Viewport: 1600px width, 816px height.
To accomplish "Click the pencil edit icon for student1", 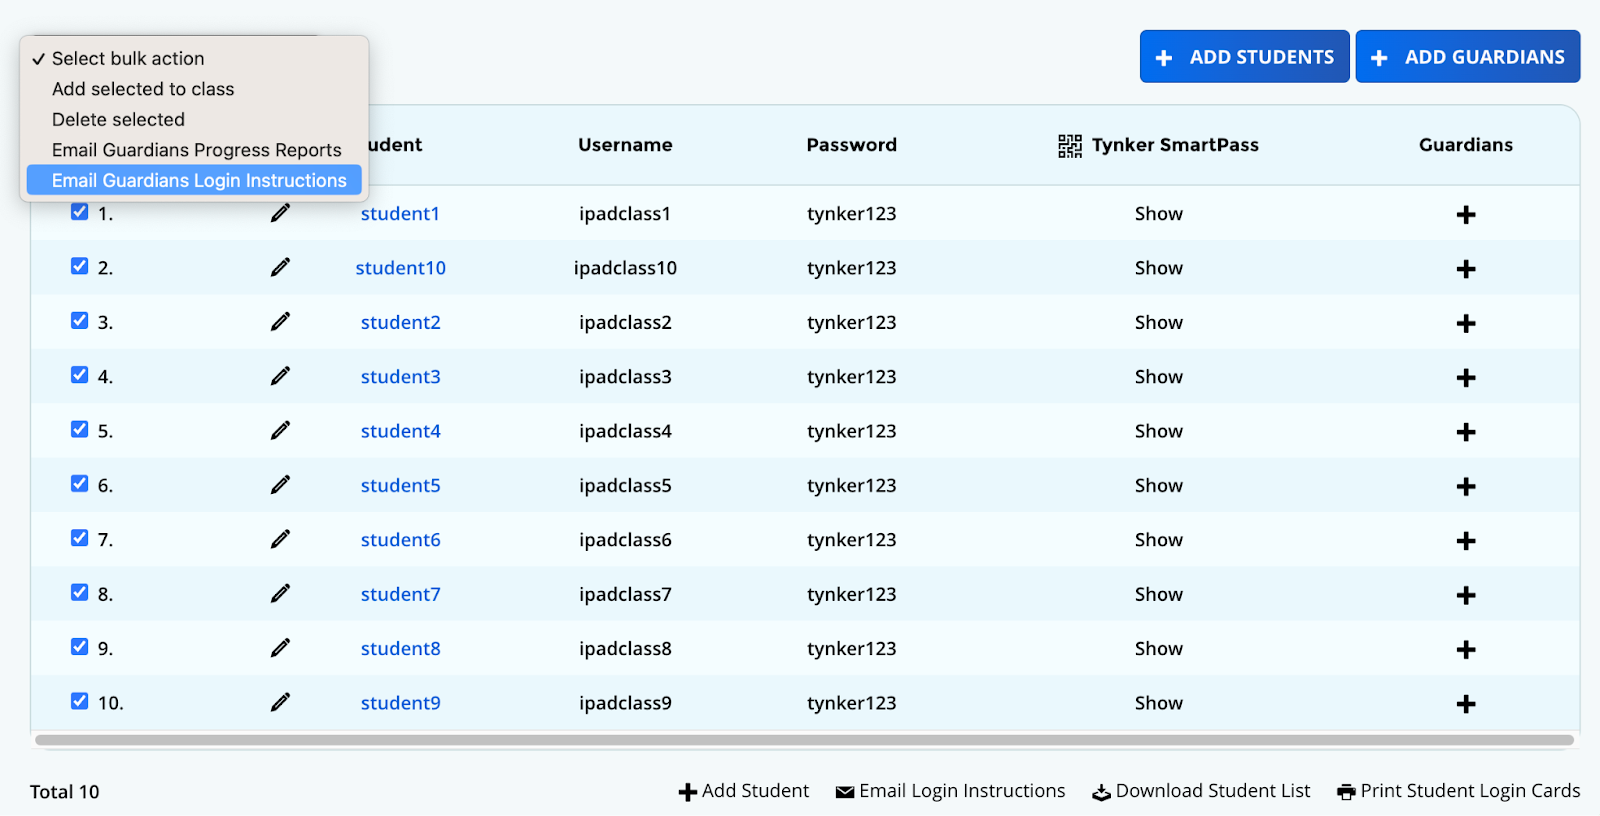I will point(280,213).
